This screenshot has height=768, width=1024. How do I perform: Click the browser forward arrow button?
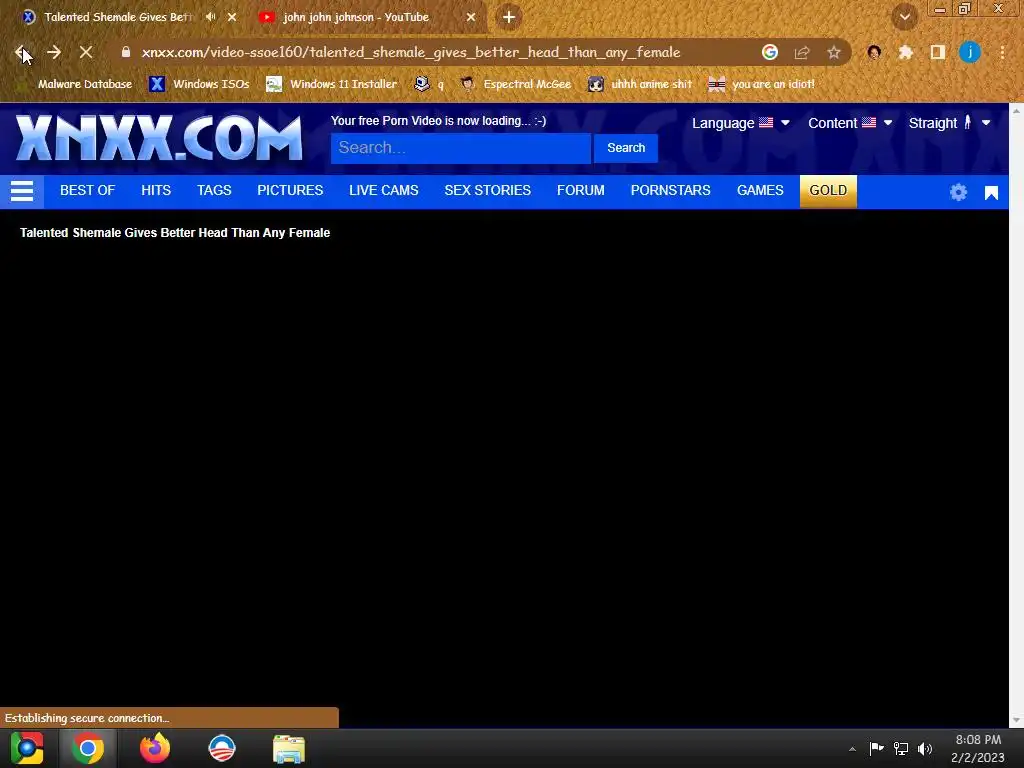(54, 53)
